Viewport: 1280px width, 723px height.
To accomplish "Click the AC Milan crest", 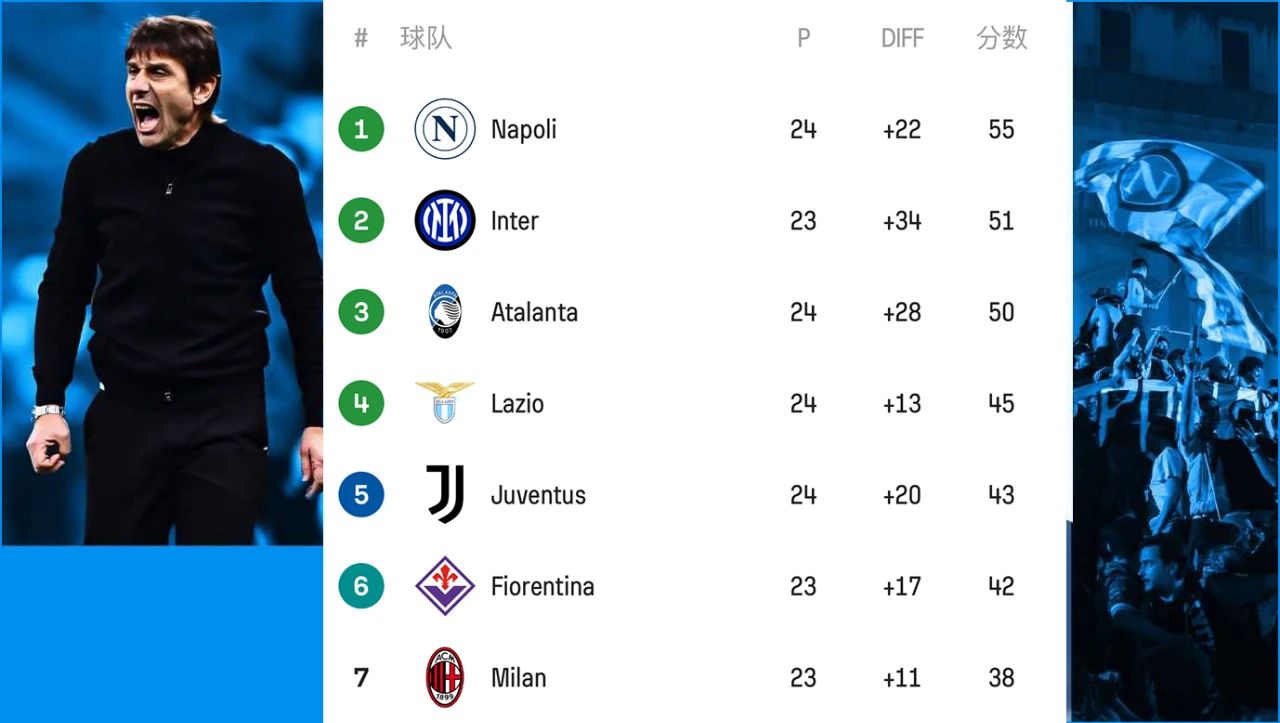I will coord(445,677).
